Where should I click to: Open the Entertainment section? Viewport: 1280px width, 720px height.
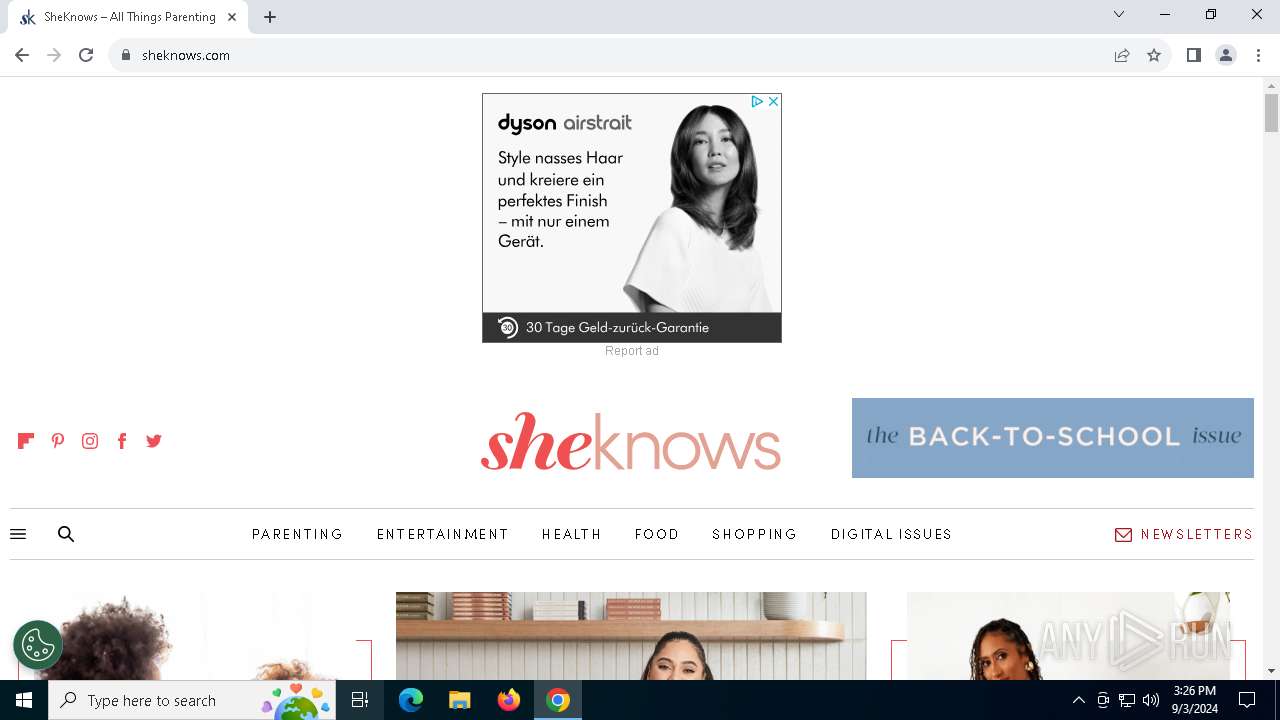click(x=443, y=534)
